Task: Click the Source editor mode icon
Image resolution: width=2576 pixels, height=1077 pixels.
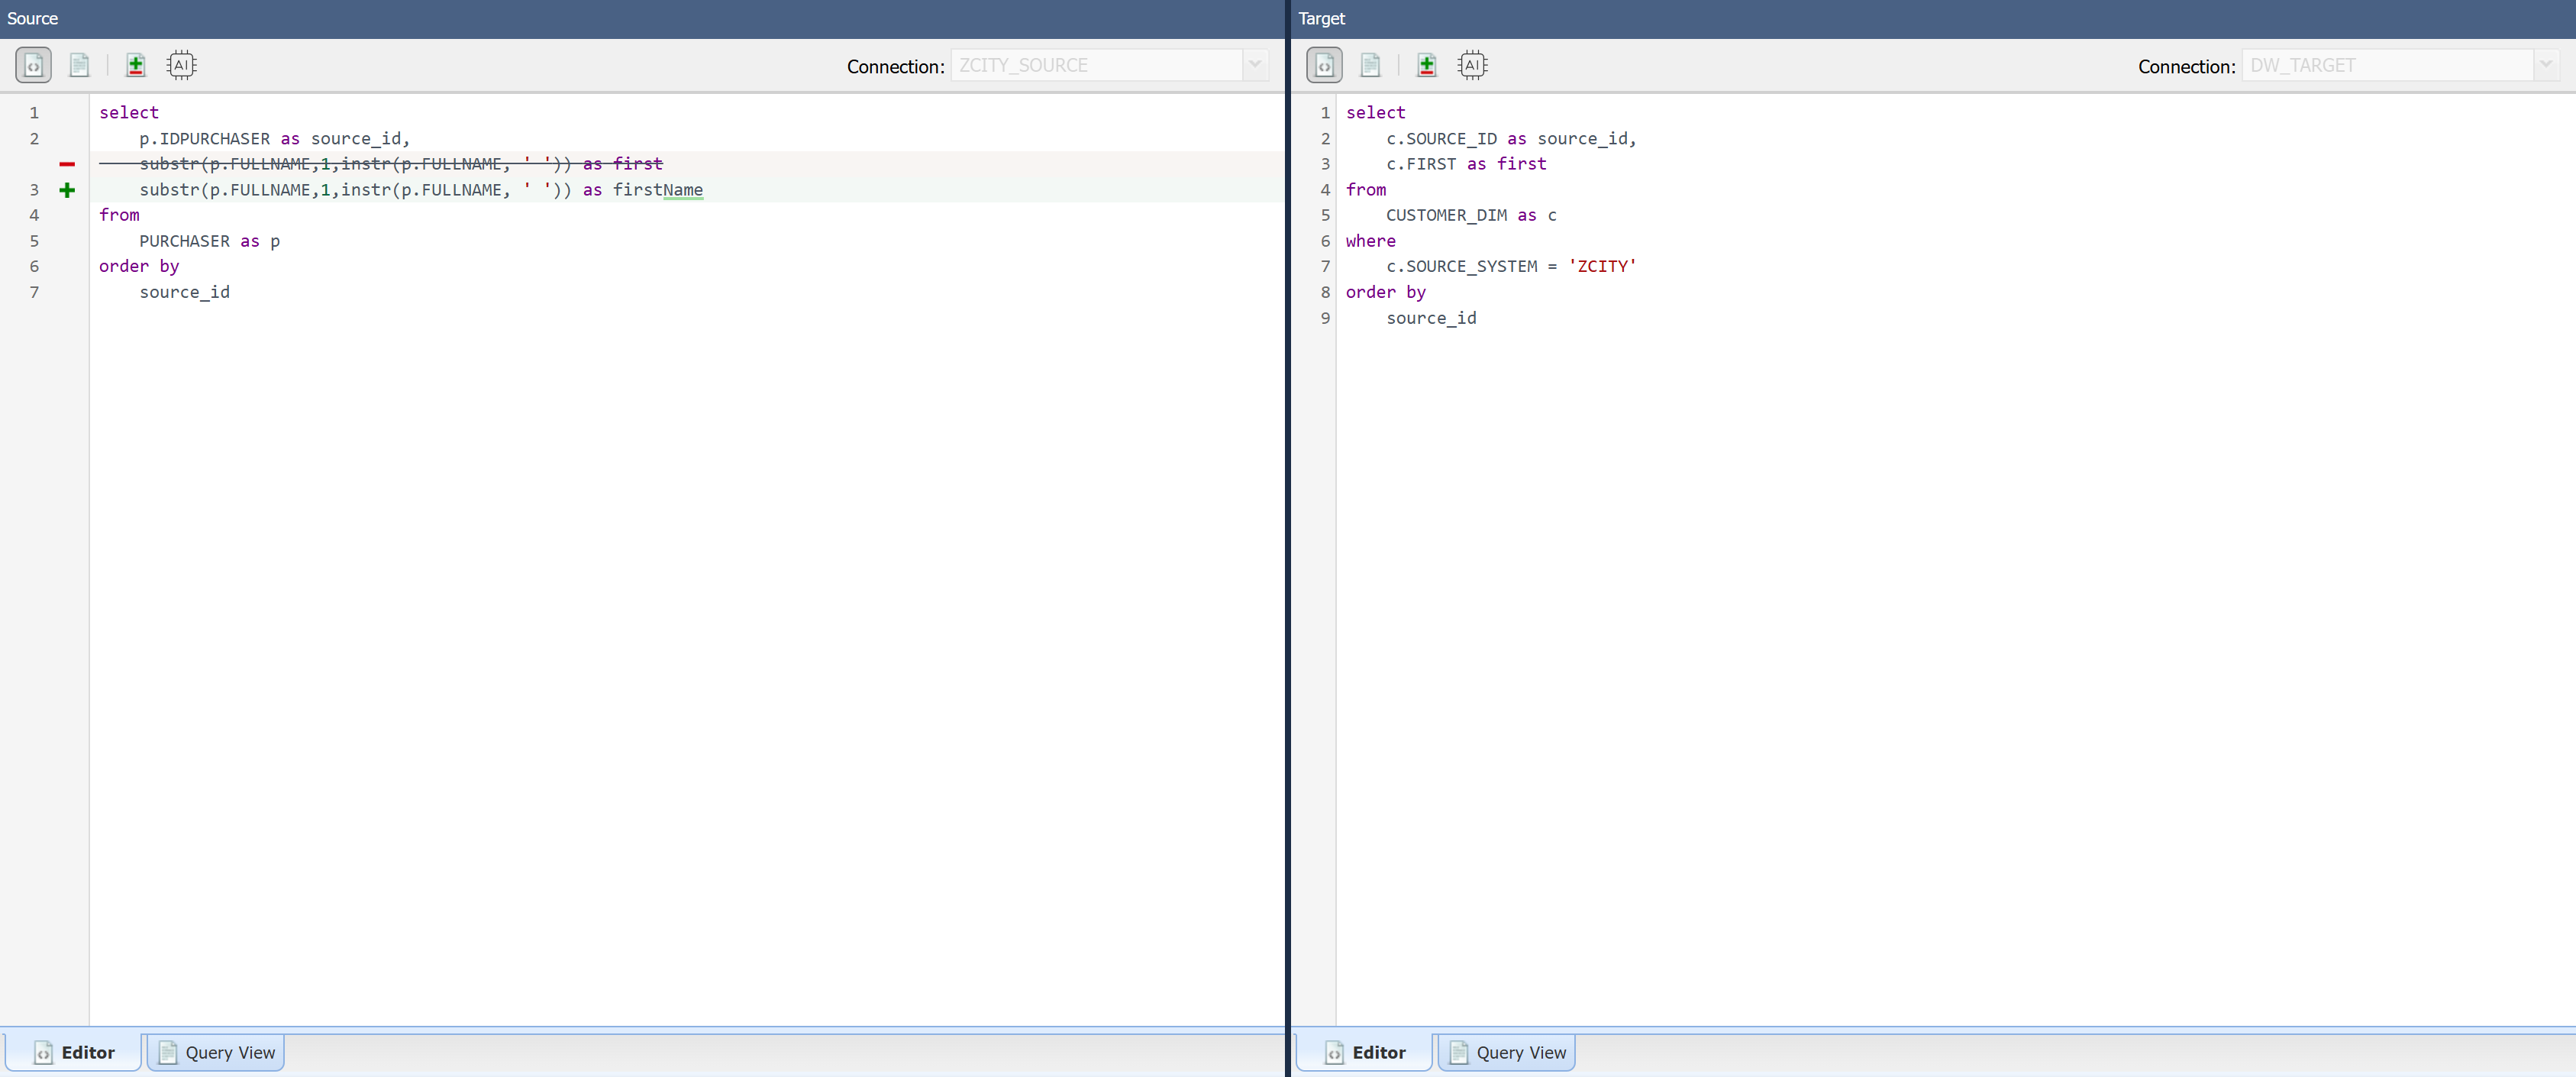Action: (33, 65)
